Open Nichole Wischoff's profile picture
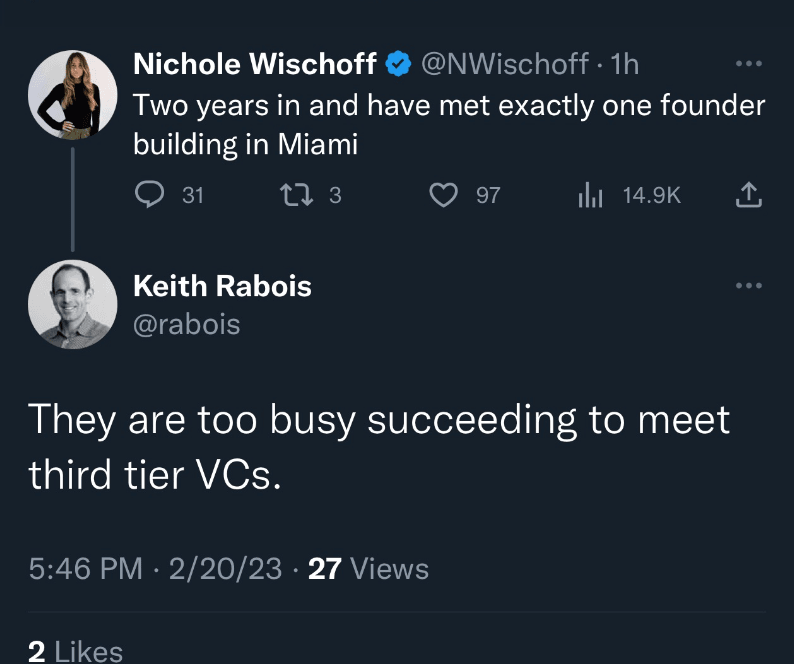794x664 pixels. pyautogui.click(x=72, y=93)
